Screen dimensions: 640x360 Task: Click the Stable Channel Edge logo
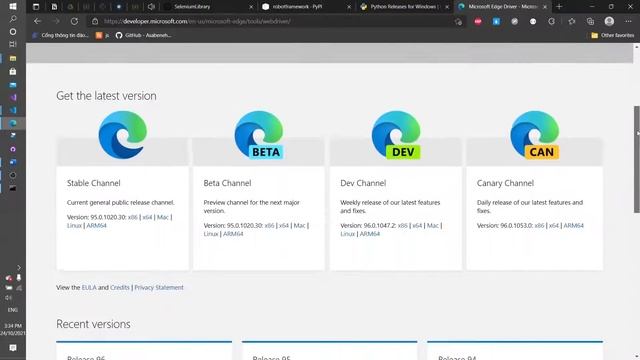pyautogui.click(x=122, y=135)
